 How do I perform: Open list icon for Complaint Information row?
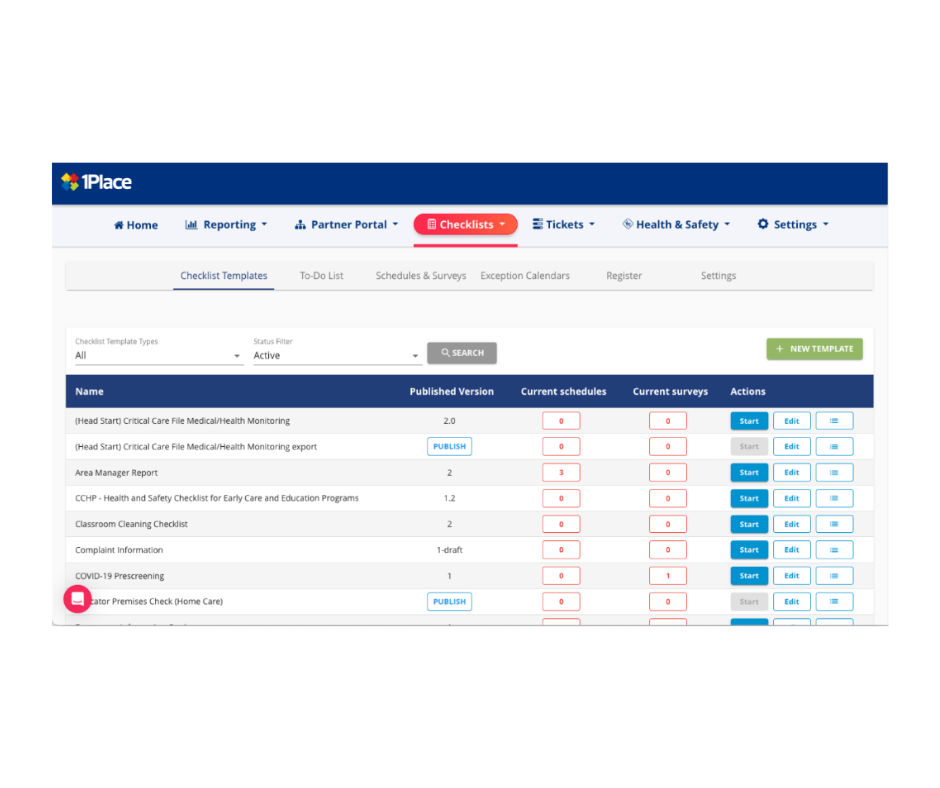coord(834,550)
